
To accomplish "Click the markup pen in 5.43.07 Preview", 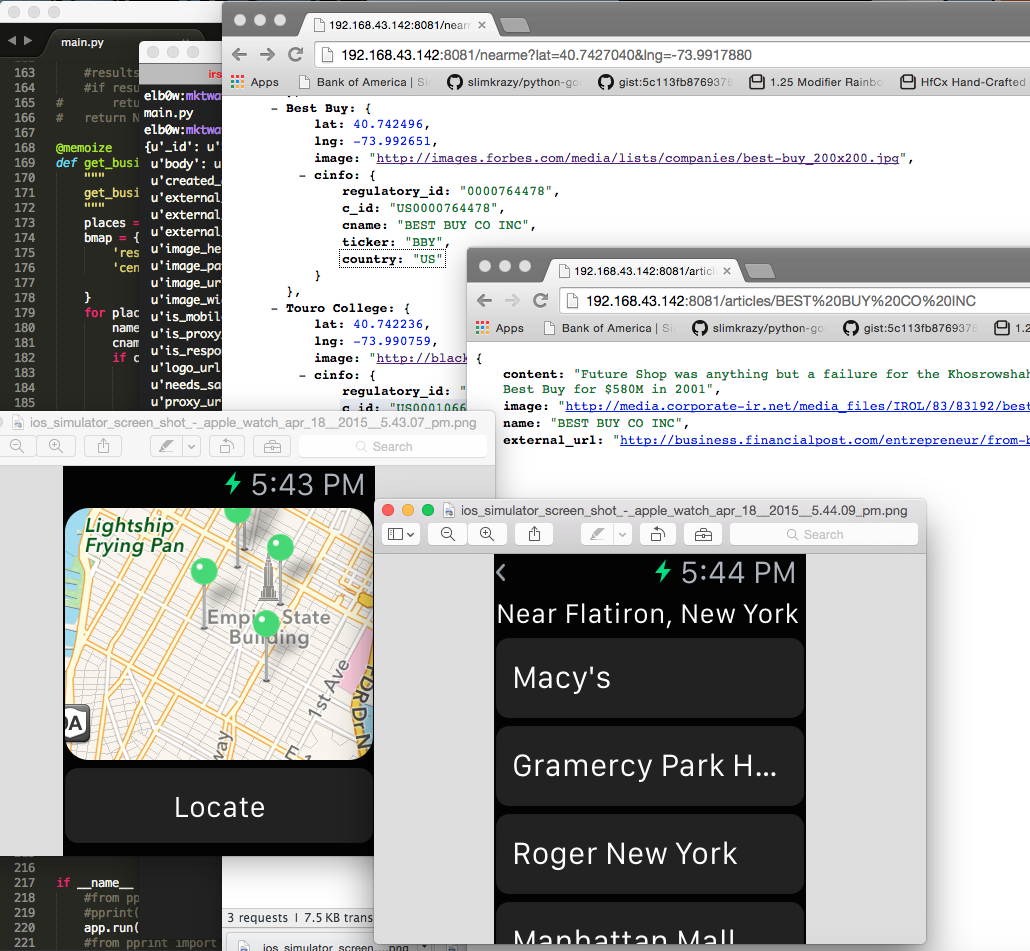I will [x=167, y=447].
